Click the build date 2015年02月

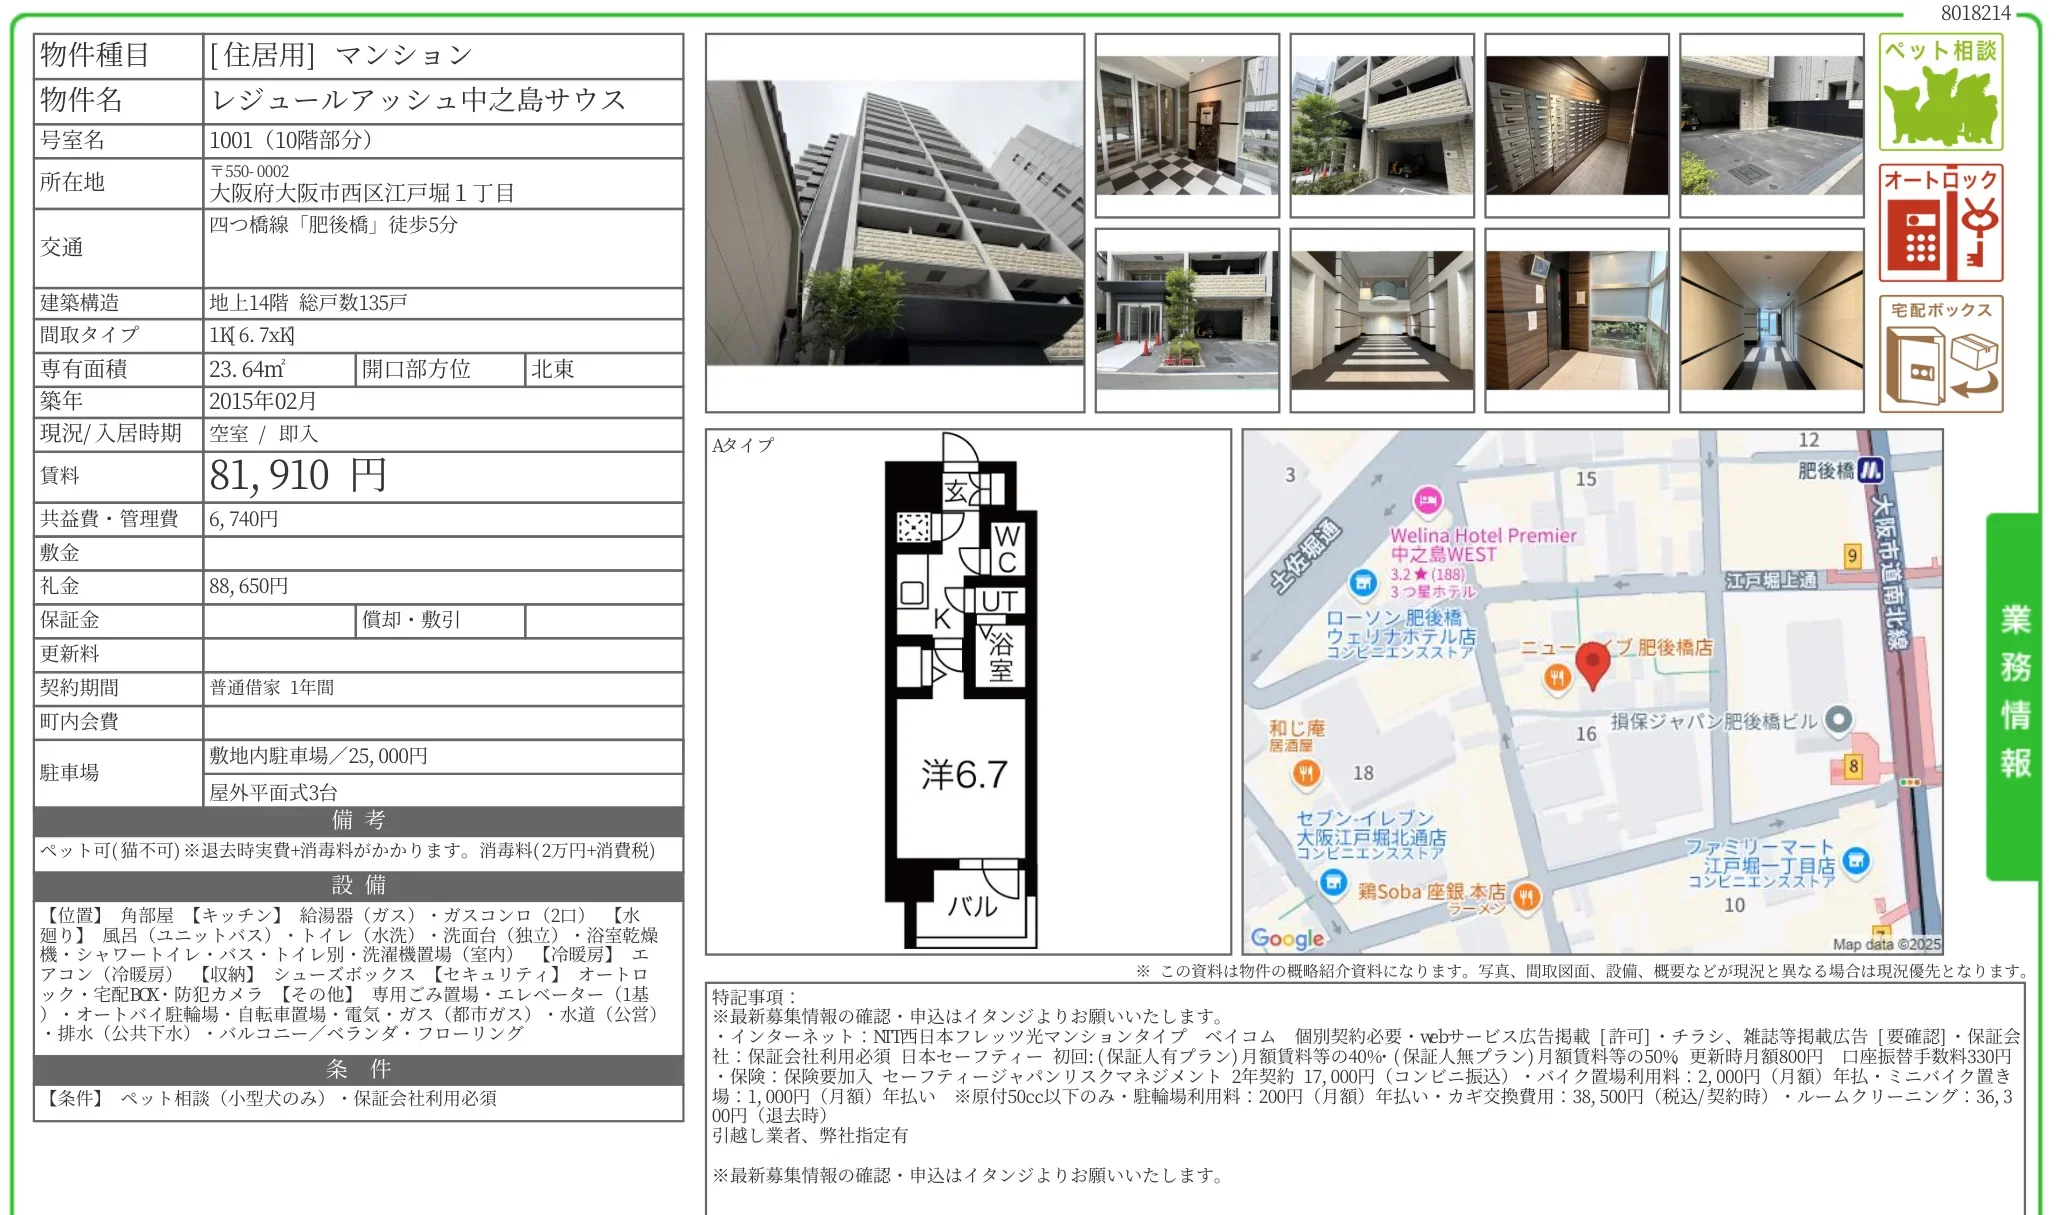coord(263,402)
